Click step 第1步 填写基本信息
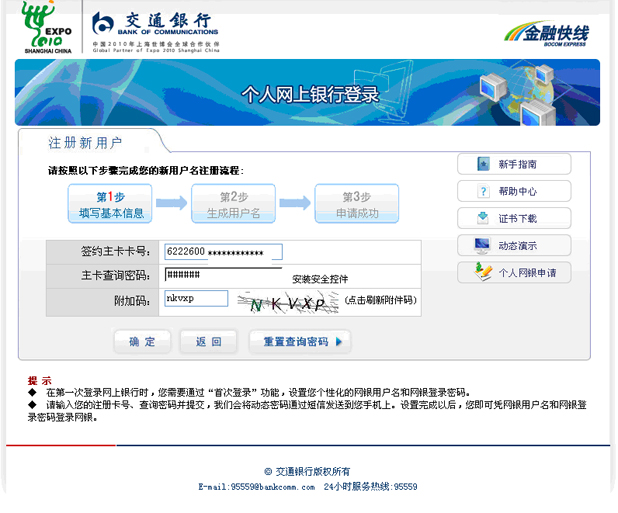618x513 pixels. pos(110,204)
